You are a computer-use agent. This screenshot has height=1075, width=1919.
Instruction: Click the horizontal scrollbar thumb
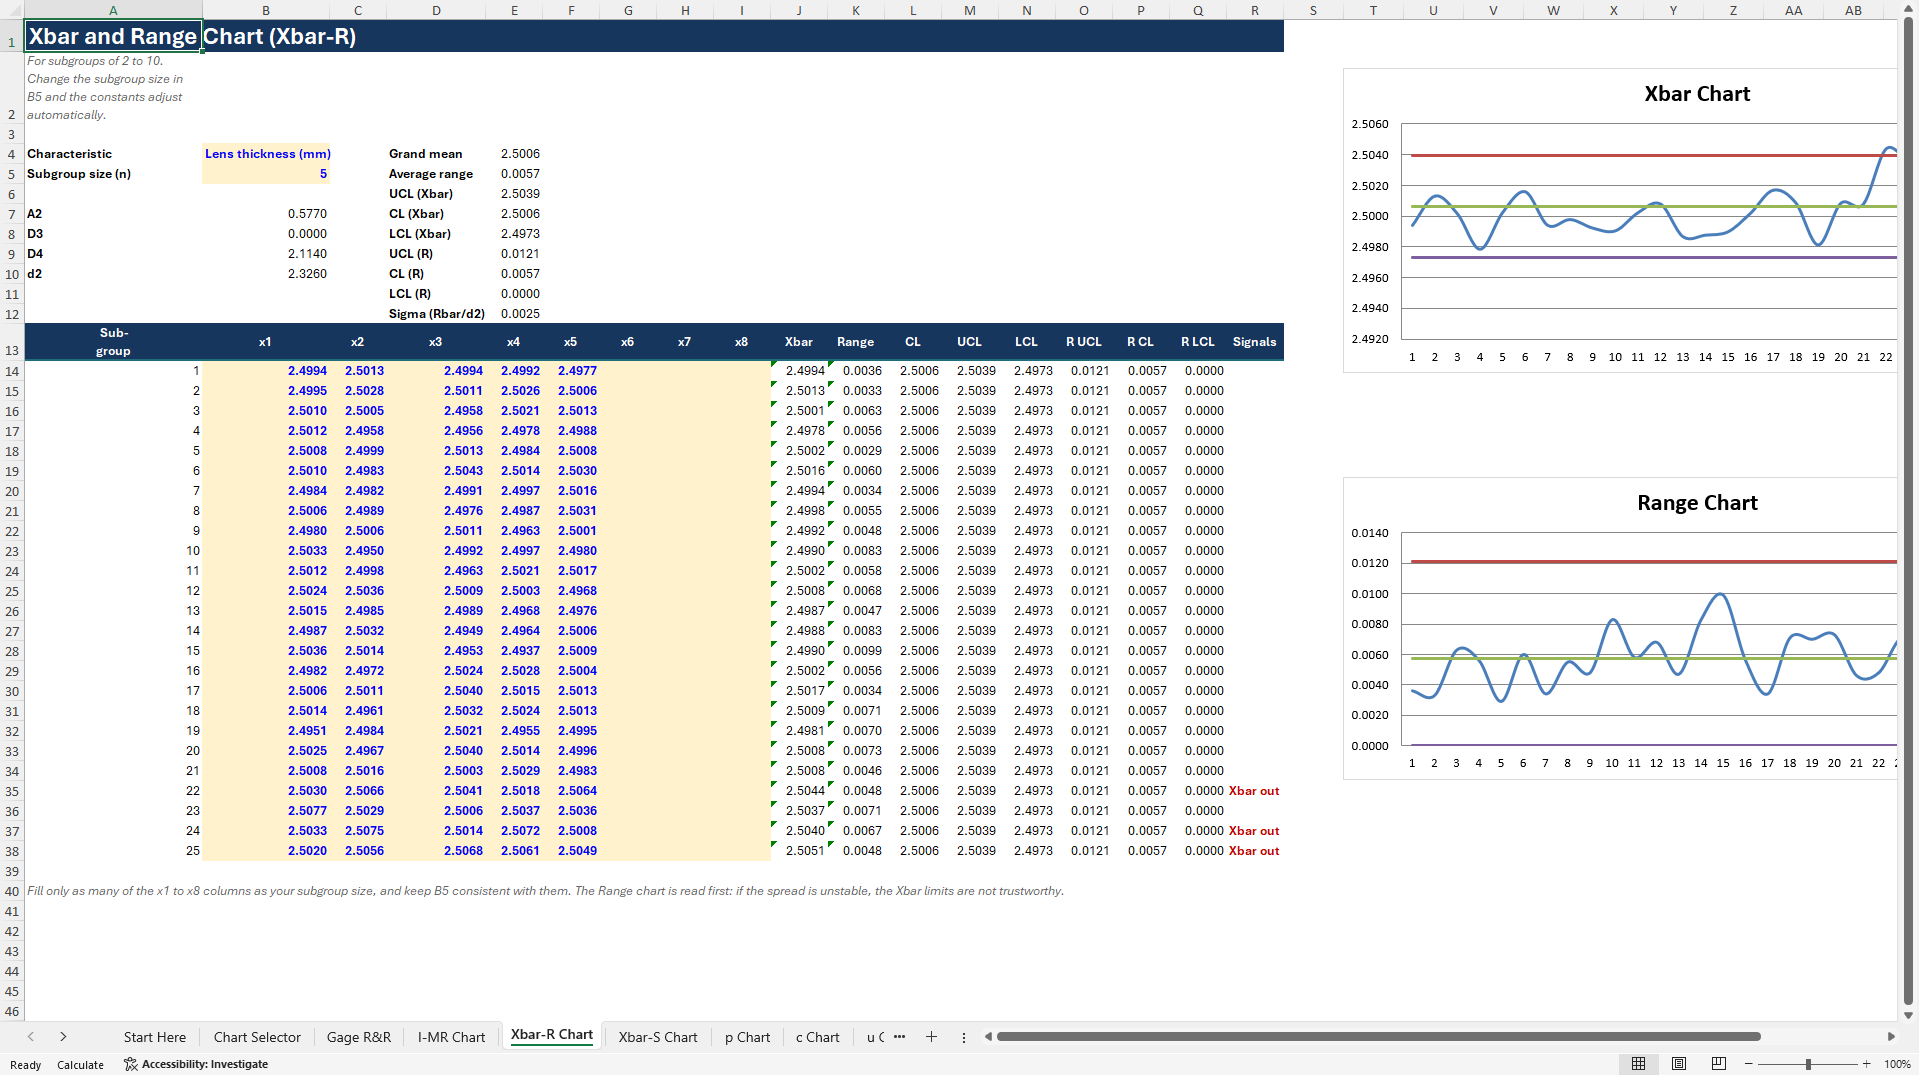coord(1378,1037)
